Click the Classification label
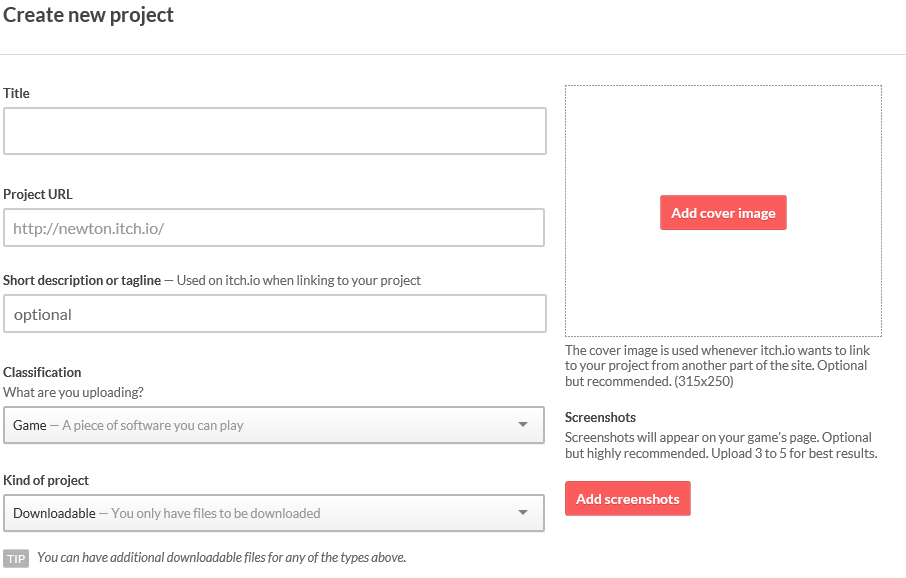 pyautogui.click(x=42, y=372)
